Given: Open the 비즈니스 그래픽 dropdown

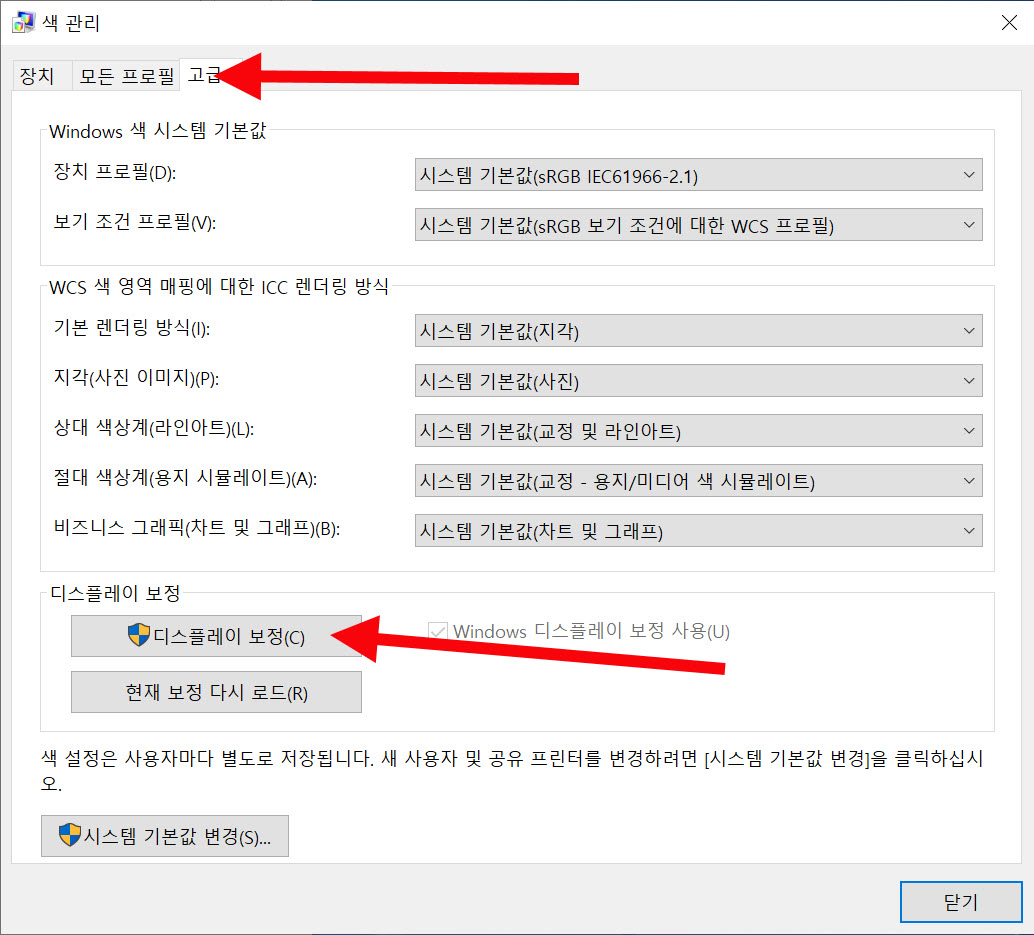Looking at the screenshot, I should [x=698, y=531].
